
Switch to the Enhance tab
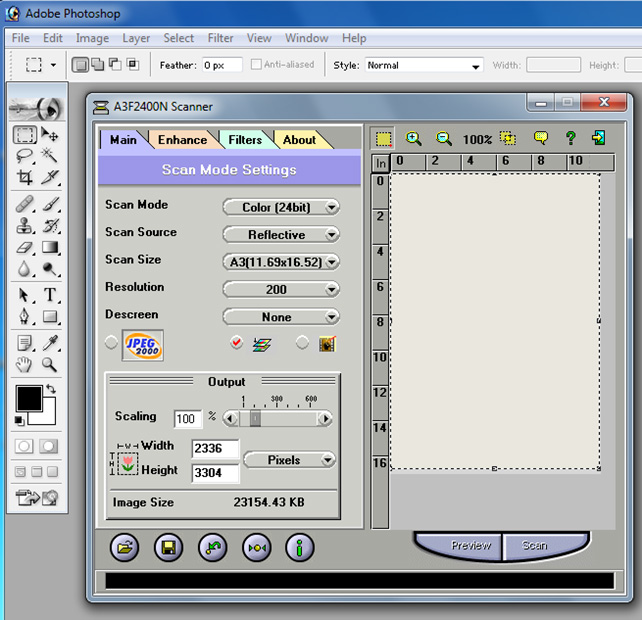coord(183,140)
